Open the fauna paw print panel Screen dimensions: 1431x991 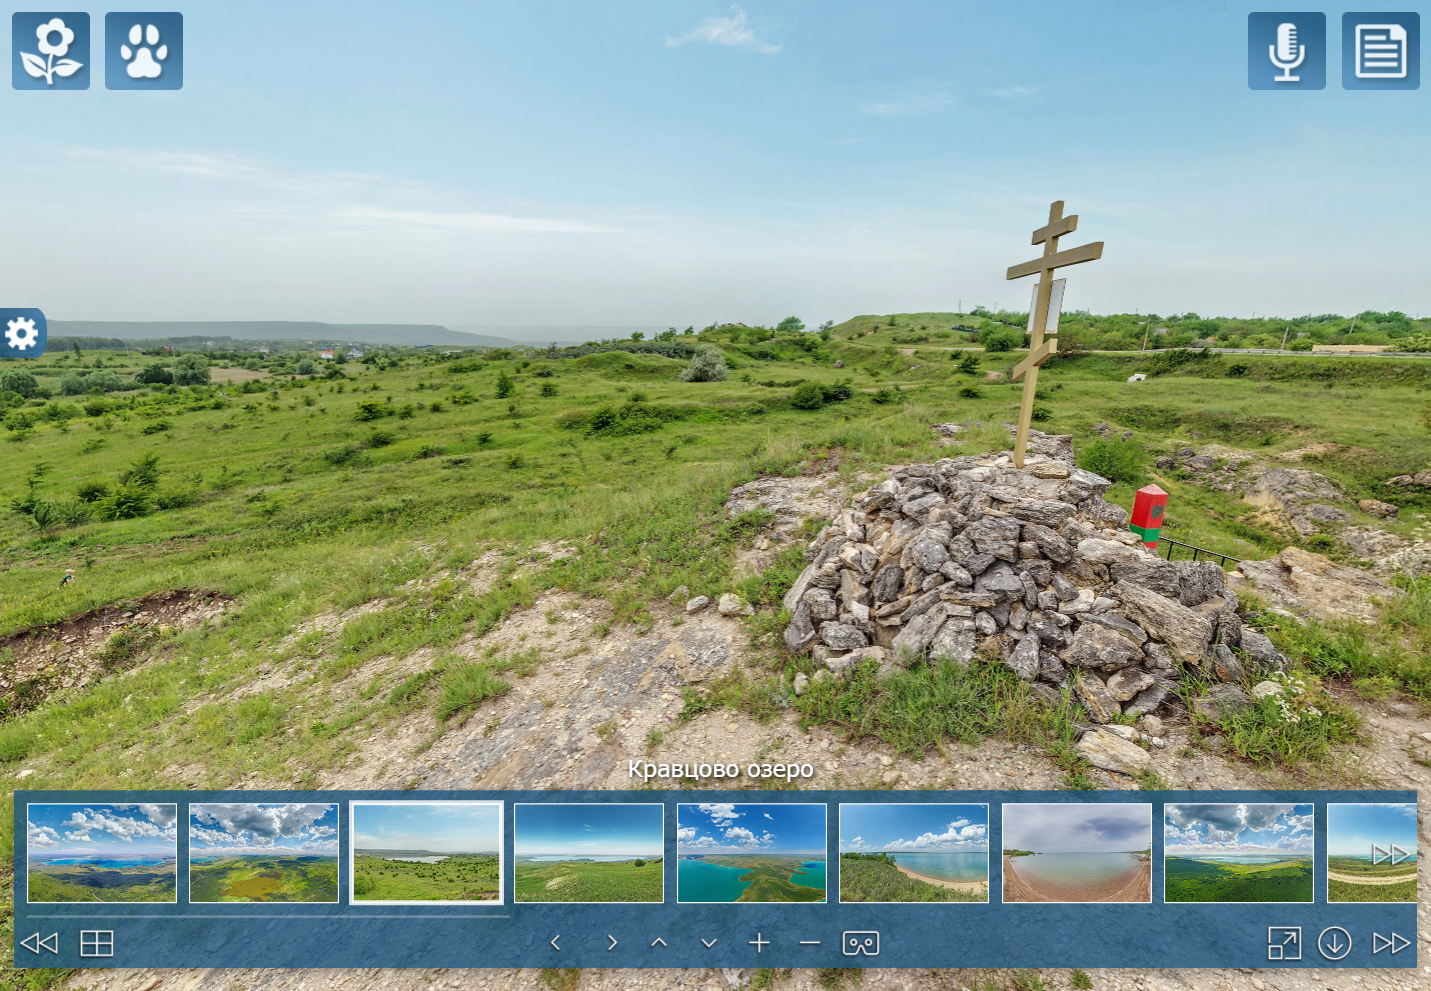tap(144, 51)
